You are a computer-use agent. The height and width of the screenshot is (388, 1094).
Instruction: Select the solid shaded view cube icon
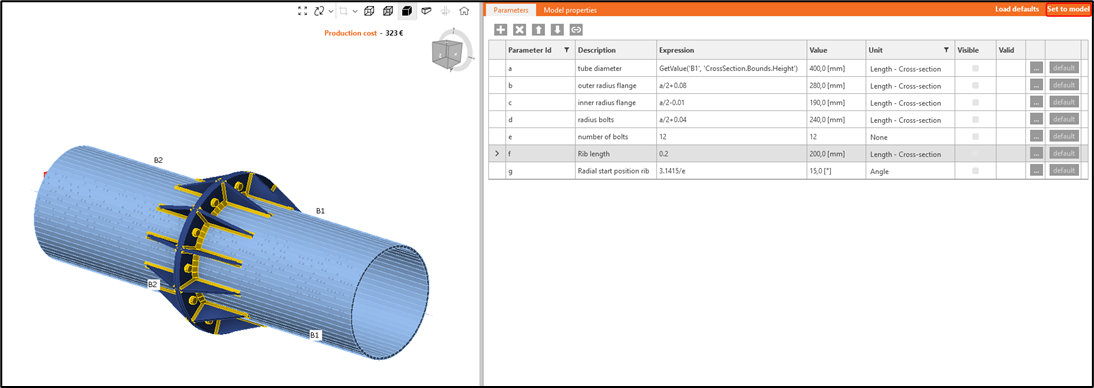(407, 11)
